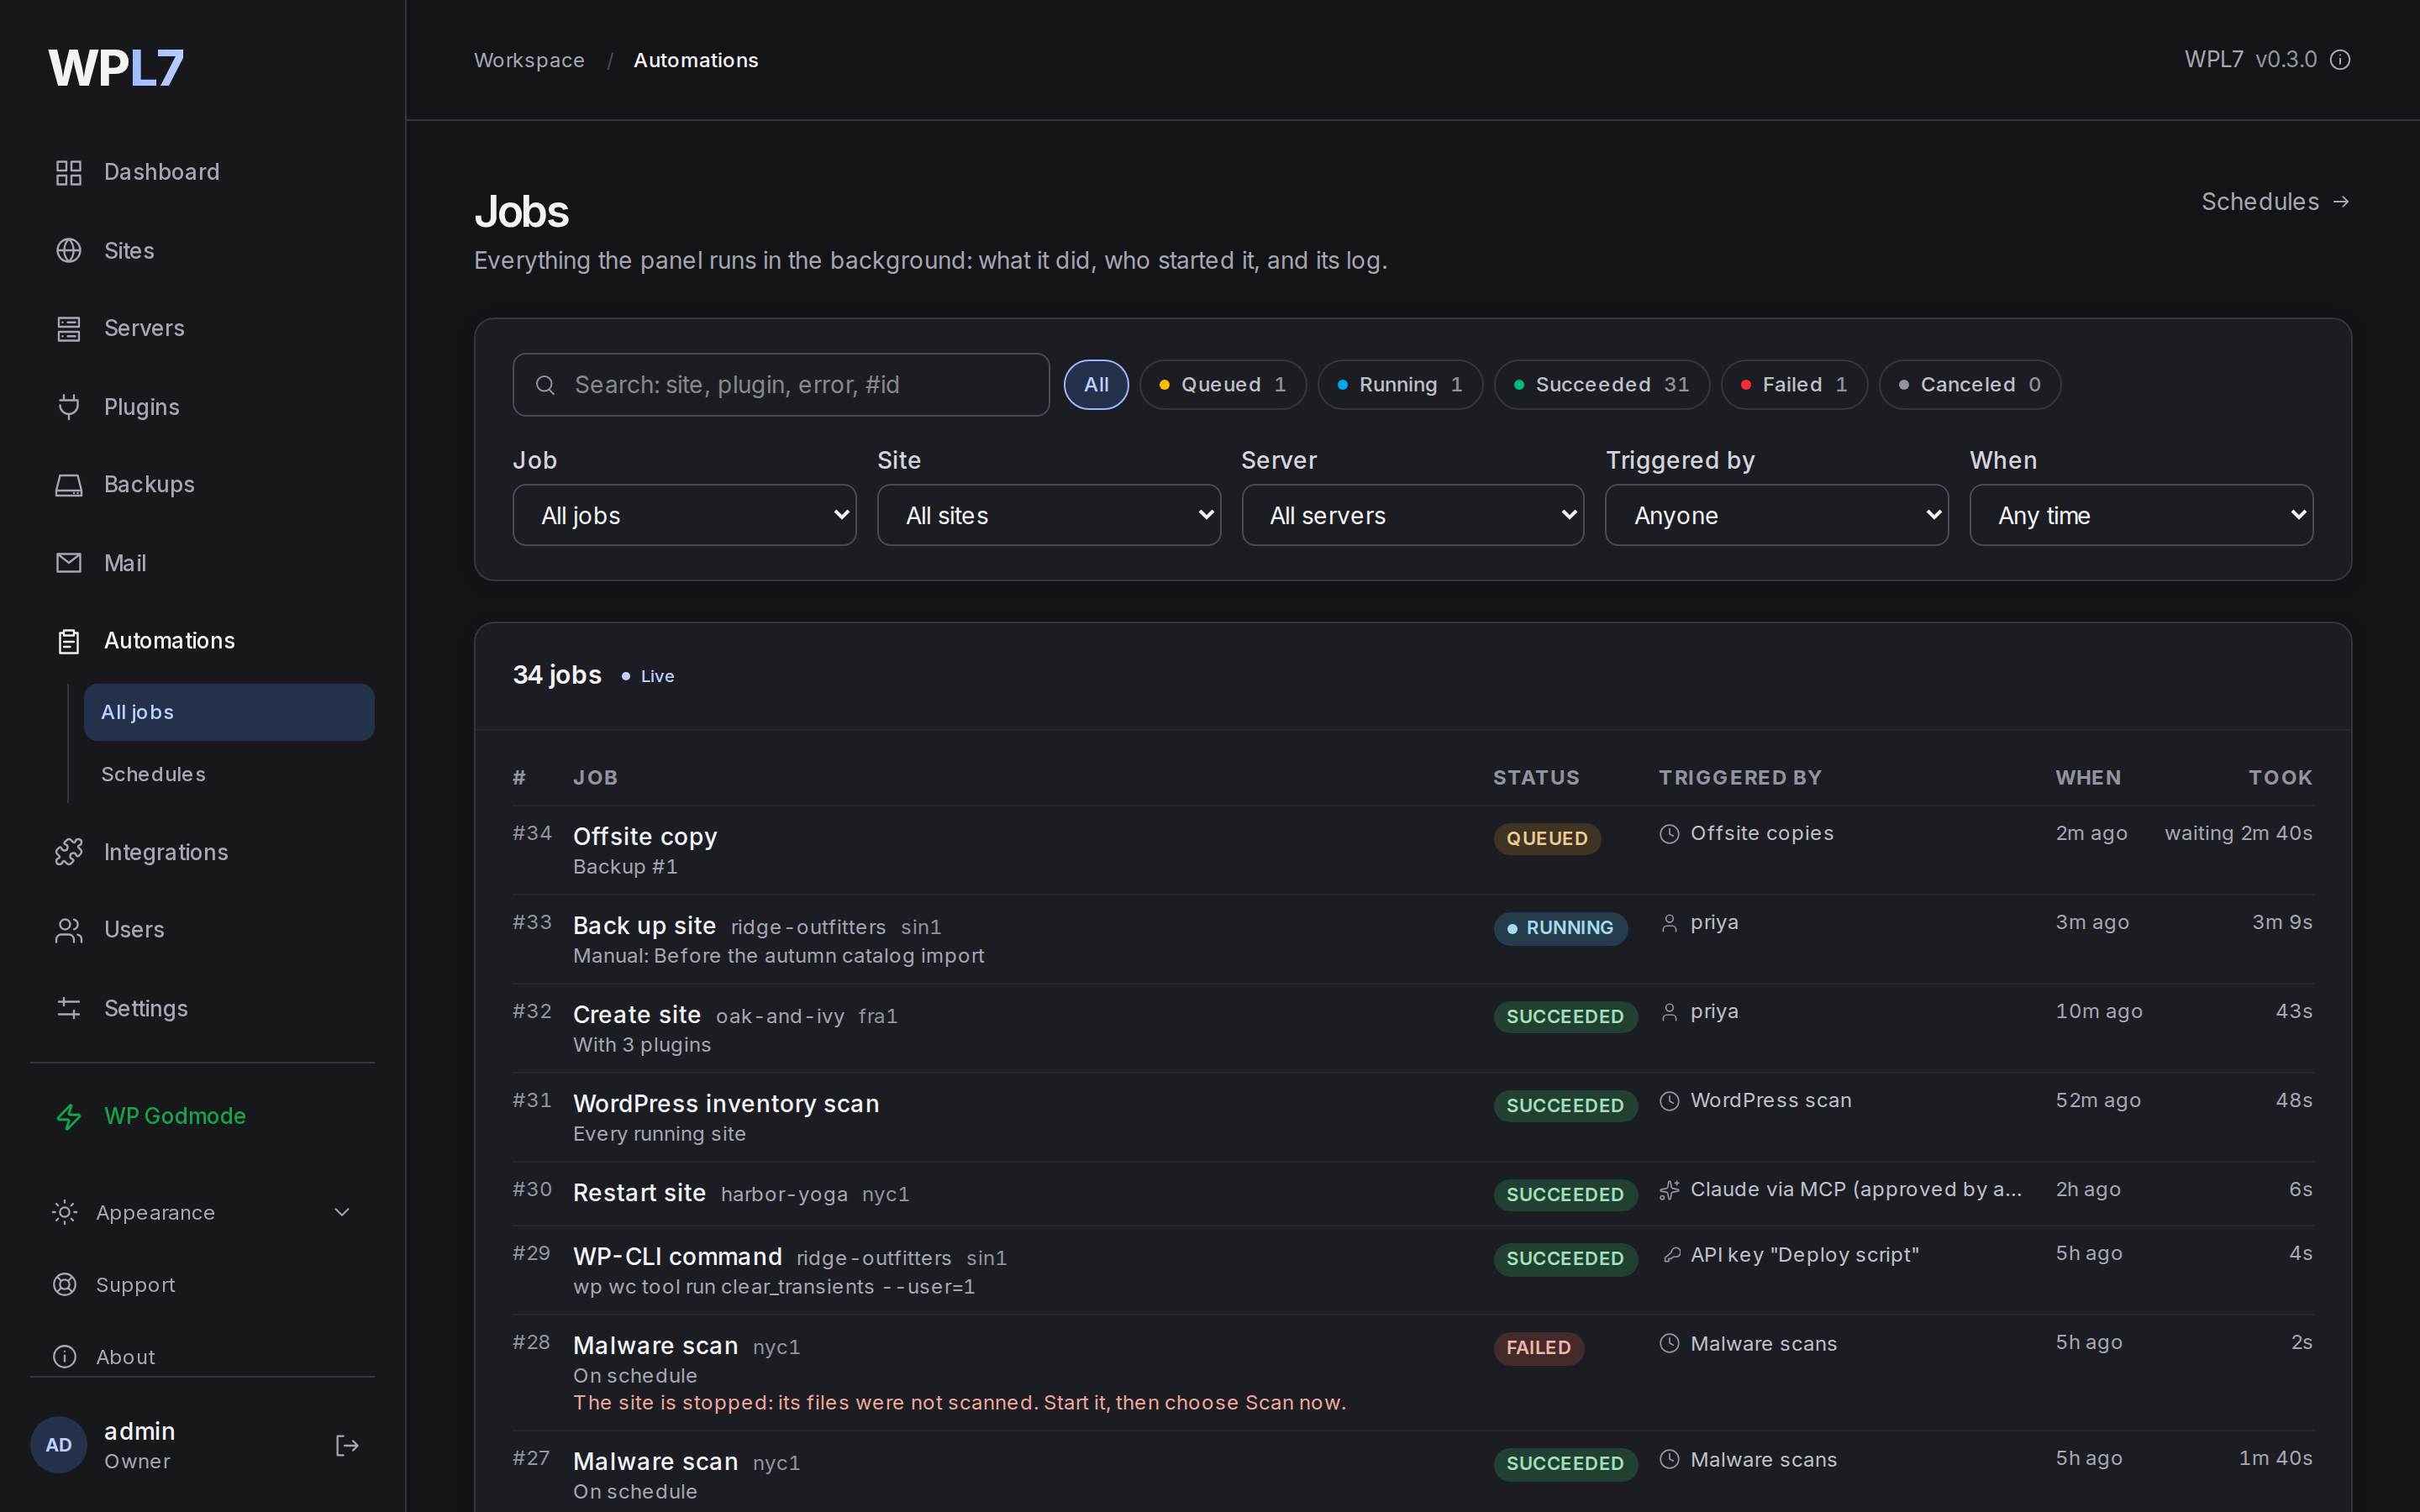
Task: Show only Canceled jobs
Action: point(1969,385)
